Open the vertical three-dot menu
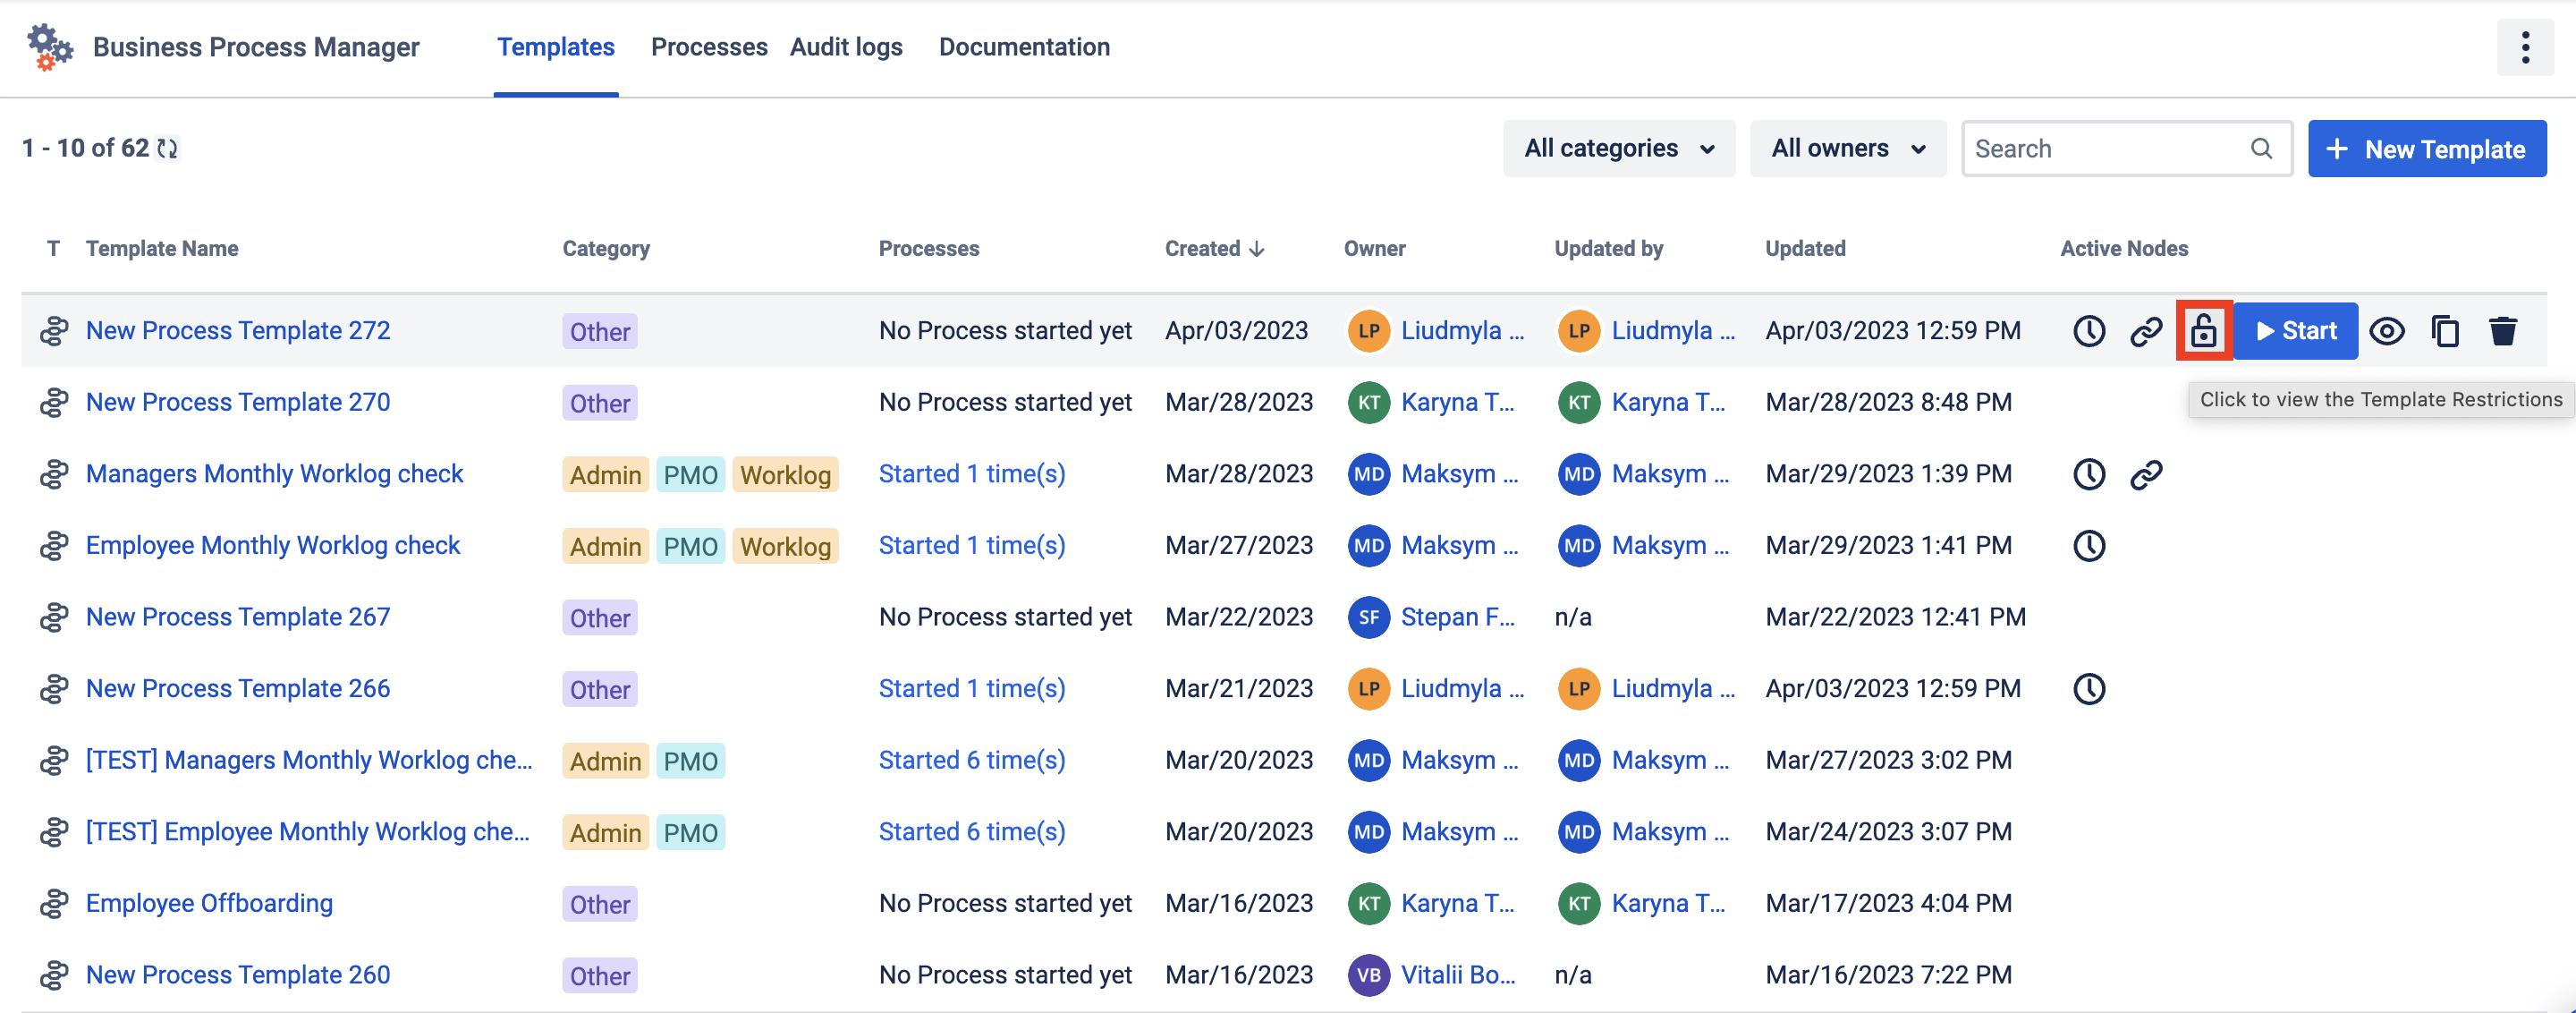This screenshot has height=1013, width=2576. pyautogui.click(x=2524, y=47)
